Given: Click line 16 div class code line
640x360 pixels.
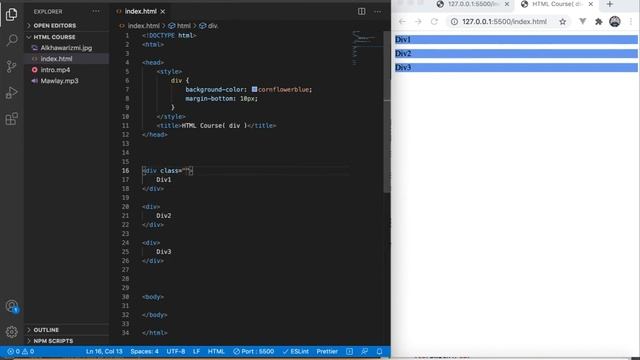Looking at the screenshot, I should [167, 171].
